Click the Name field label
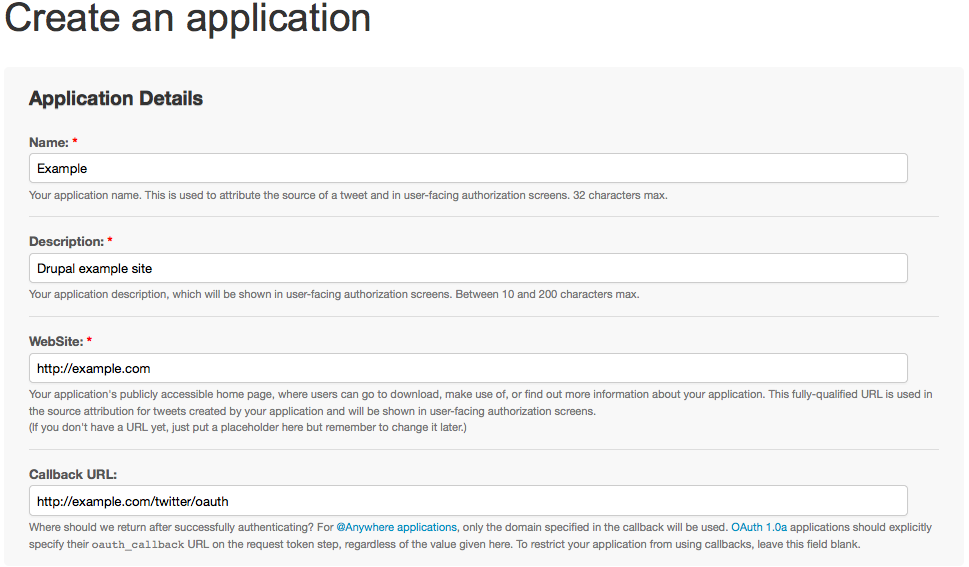Viewport: 969px width, 567px height. tap(49, 142)
